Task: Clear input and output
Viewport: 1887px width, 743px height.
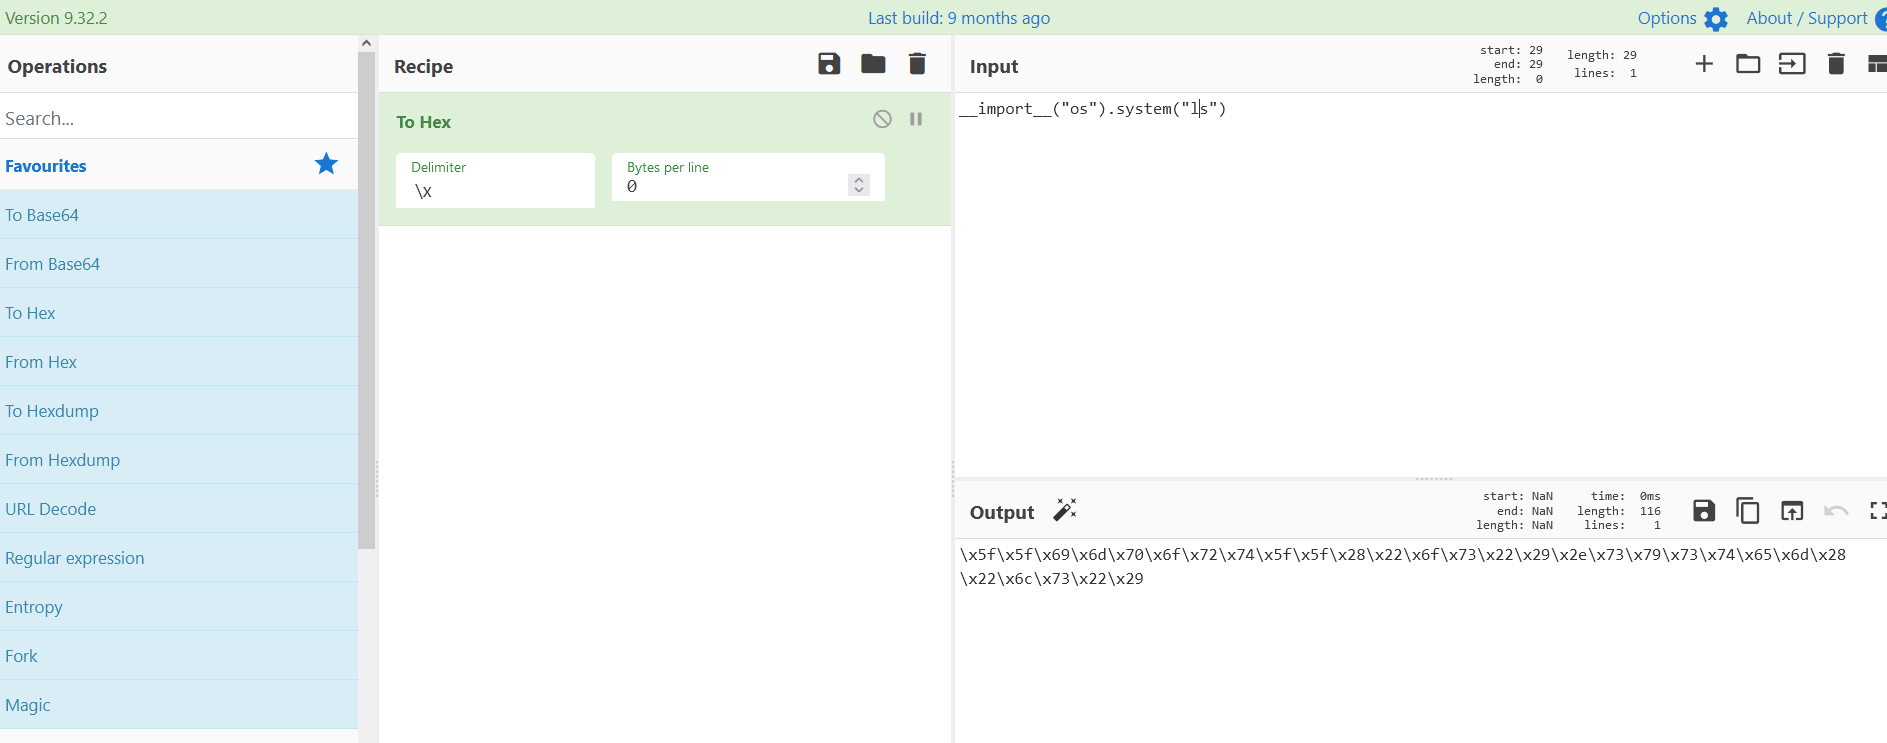Action: click(x=1836, y=64)
